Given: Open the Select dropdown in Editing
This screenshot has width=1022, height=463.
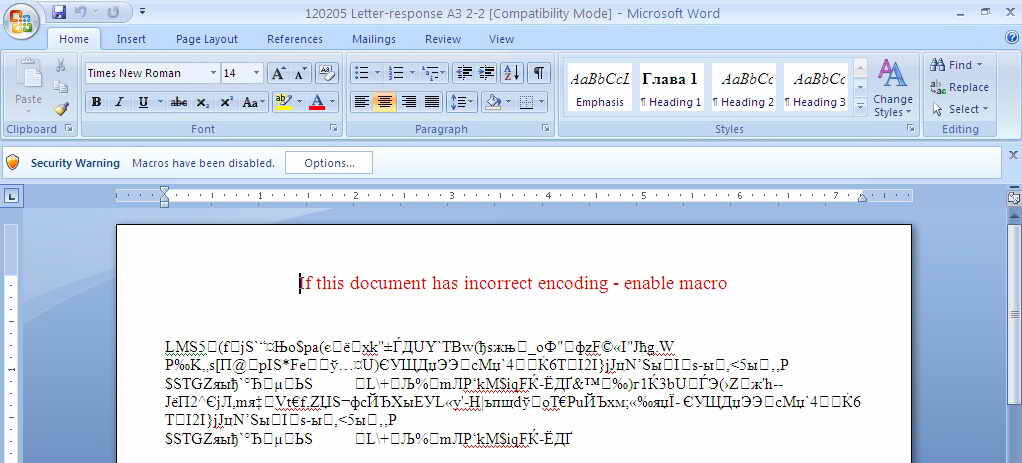Looking at the screenshot, I should (961, 109).
